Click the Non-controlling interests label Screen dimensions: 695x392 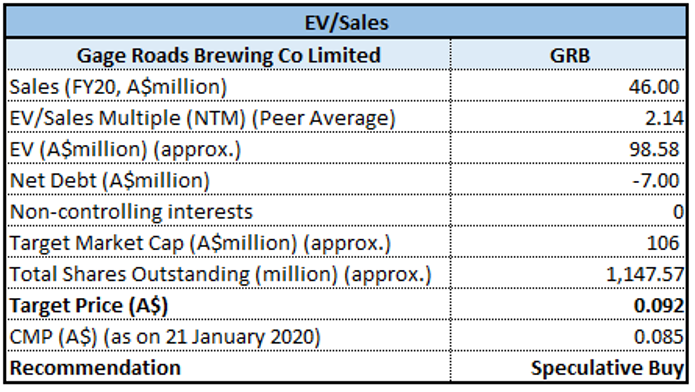131,212
